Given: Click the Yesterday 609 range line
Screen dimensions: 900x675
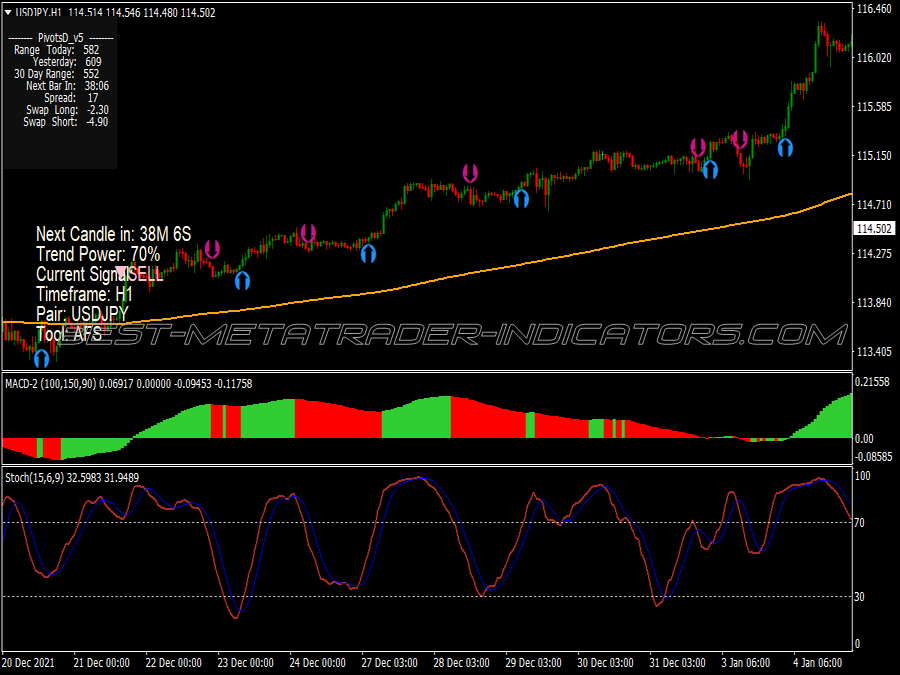Looking at the screenshot, I should click(67, 62).
